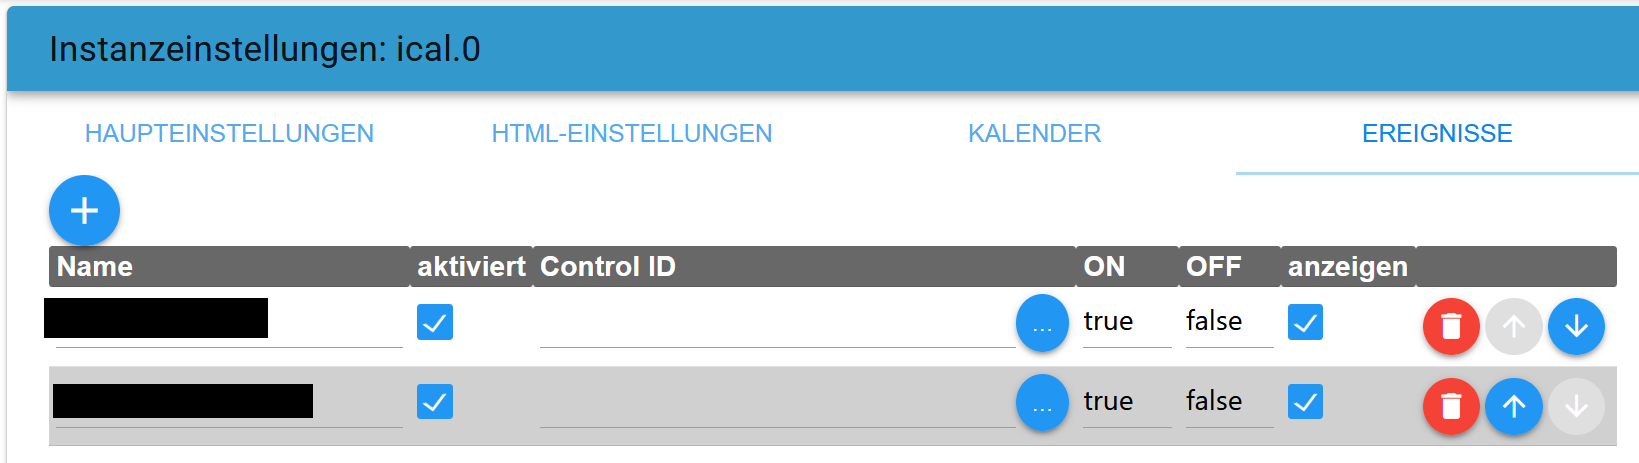Move the first event row down
1639x463 pixels.
point(1576,326)
